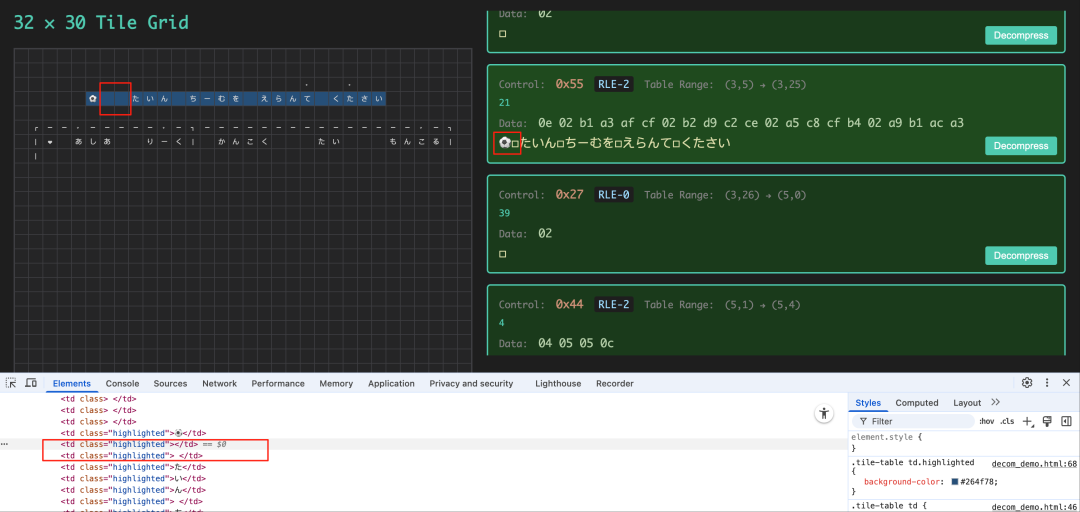Image resolution: width=1080 pixels, height=512 pixels.
Task: Switch to the Console tab
Action: (122, 383)
